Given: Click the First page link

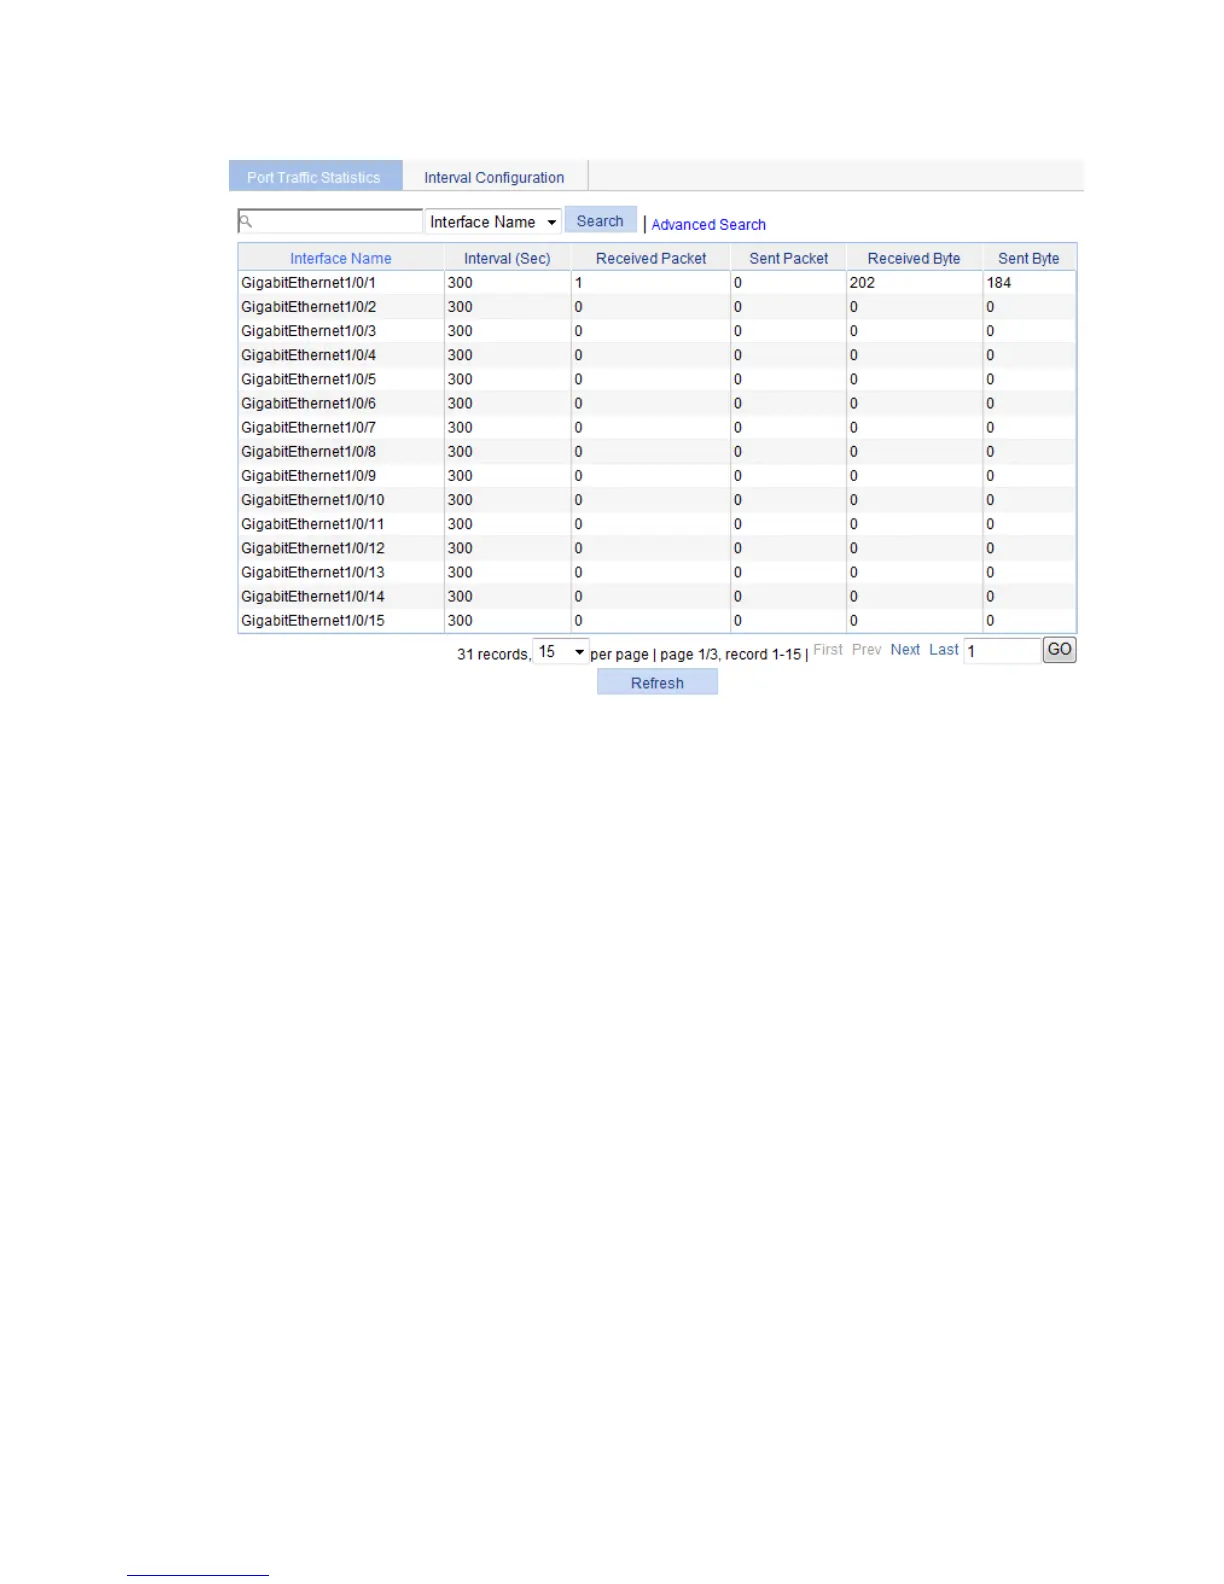Looking at the screenshot, I should pyautogui.click(x=828, y=650).
